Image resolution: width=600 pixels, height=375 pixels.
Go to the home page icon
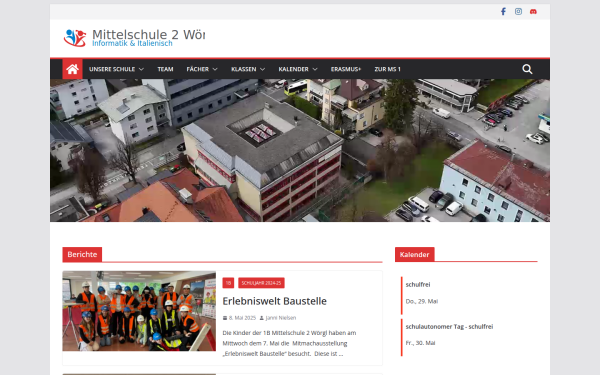coord(72,69)
